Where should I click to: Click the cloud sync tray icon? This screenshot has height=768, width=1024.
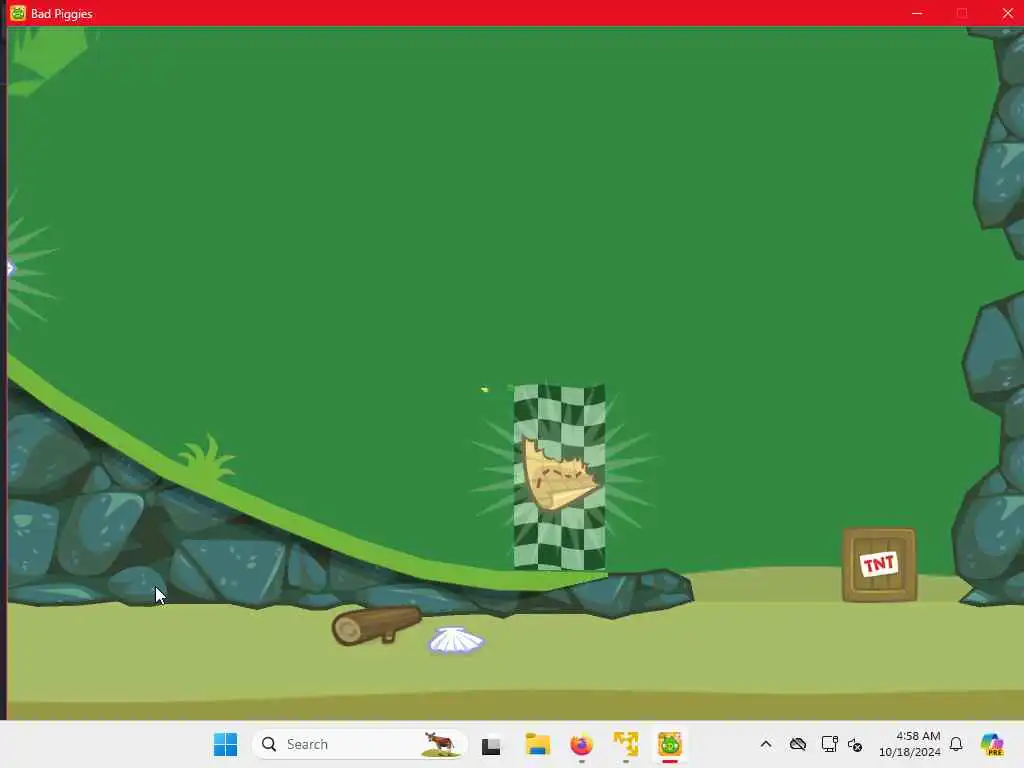pyautogui.click(x=797, y=744)
